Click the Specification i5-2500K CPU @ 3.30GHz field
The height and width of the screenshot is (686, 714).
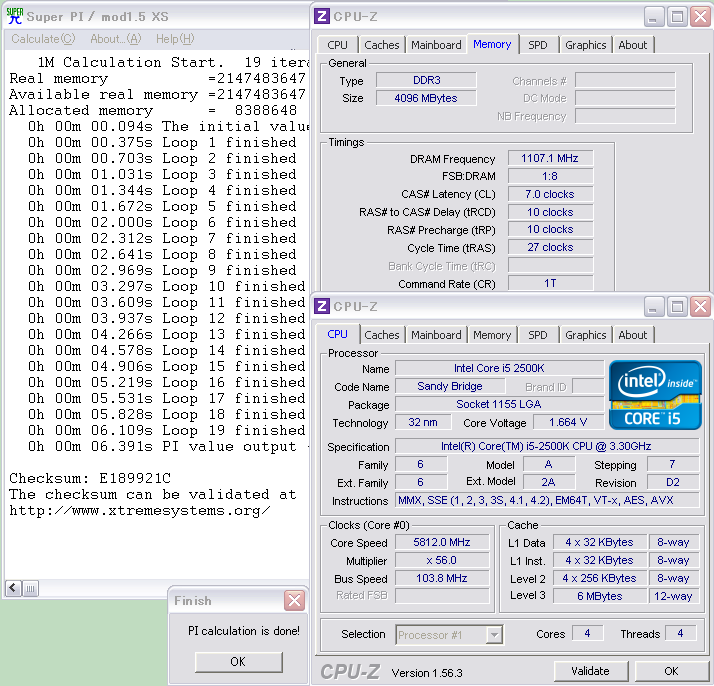[x=546, y=446]
